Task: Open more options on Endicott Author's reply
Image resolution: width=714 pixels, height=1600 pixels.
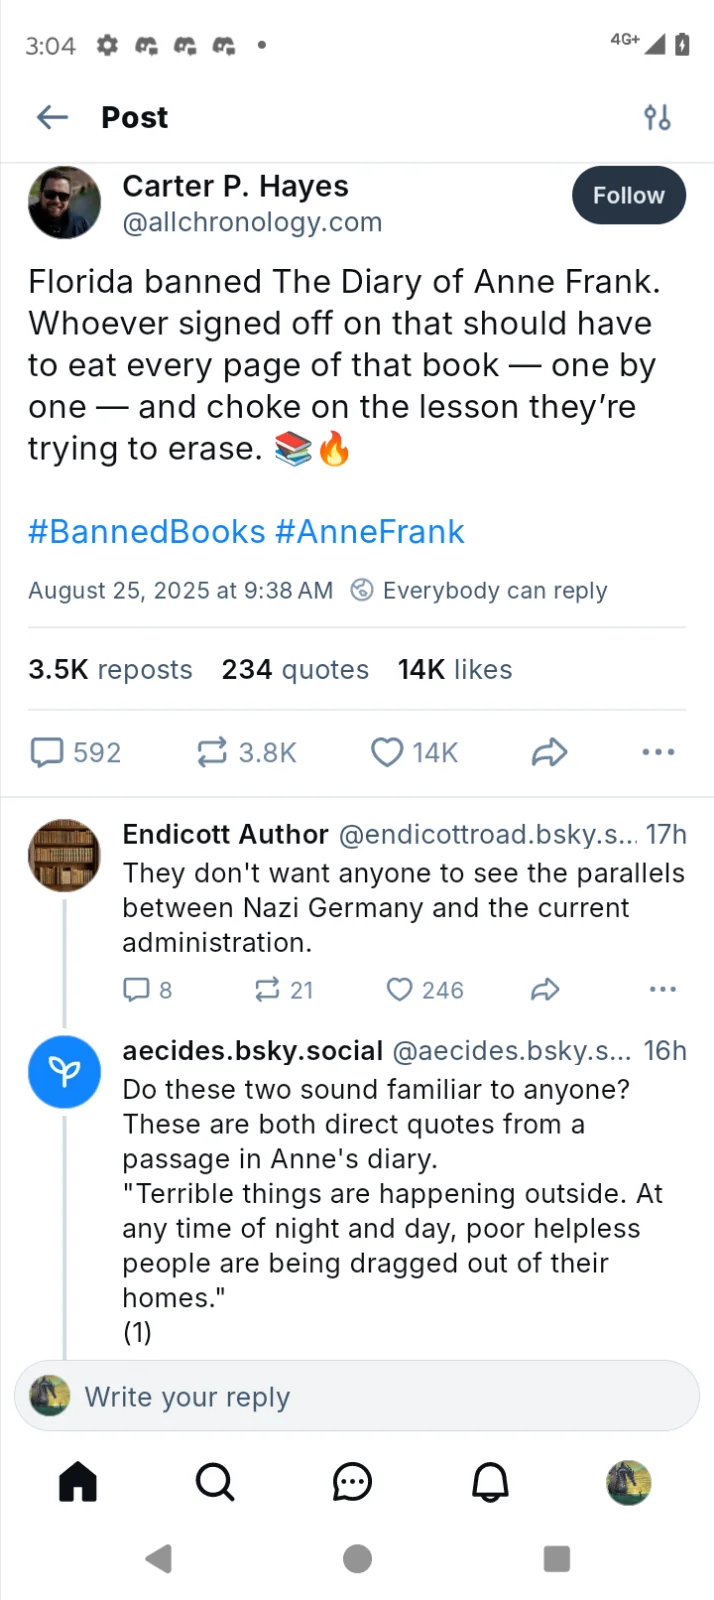Action: (662, 990)
